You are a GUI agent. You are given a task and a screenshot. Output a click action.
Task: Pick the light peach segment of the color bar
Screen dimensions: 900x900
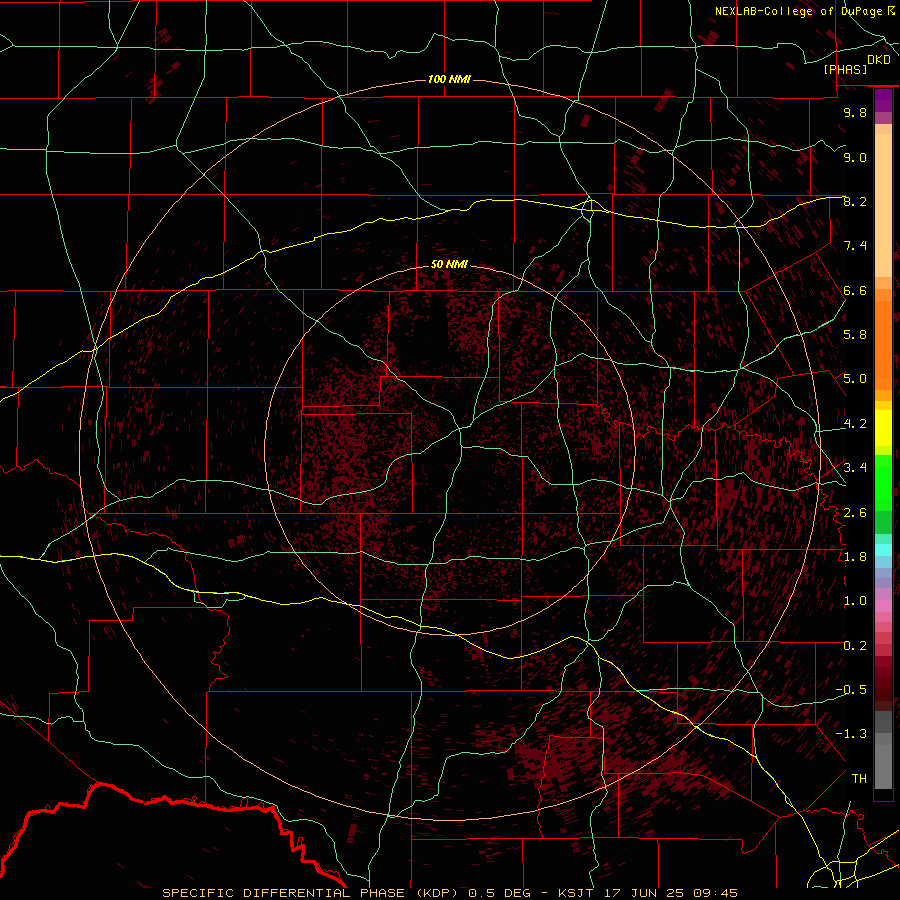click(x=883, y=204)
